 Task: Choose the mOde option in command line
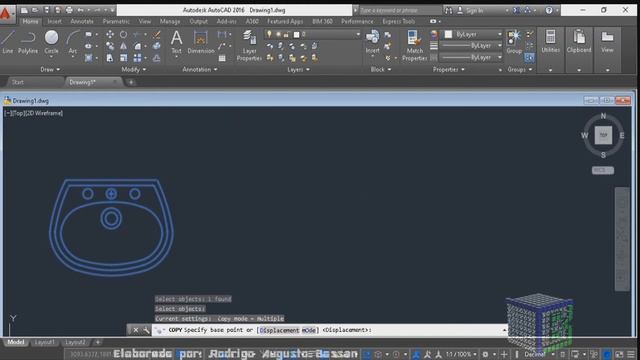[309, 330]
